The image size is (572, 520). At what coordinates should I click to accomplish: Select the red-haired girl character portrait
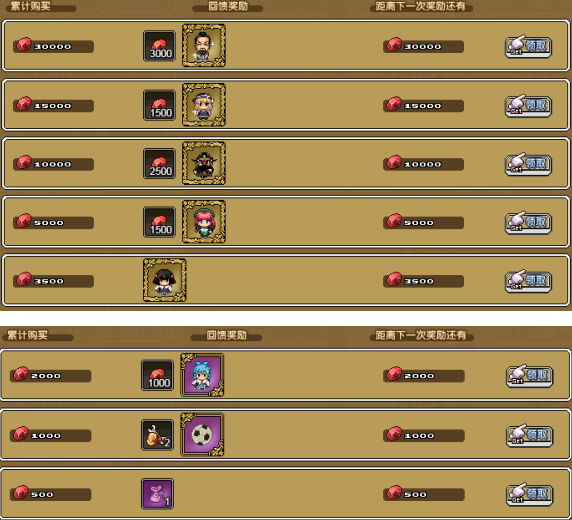(204, 222)
